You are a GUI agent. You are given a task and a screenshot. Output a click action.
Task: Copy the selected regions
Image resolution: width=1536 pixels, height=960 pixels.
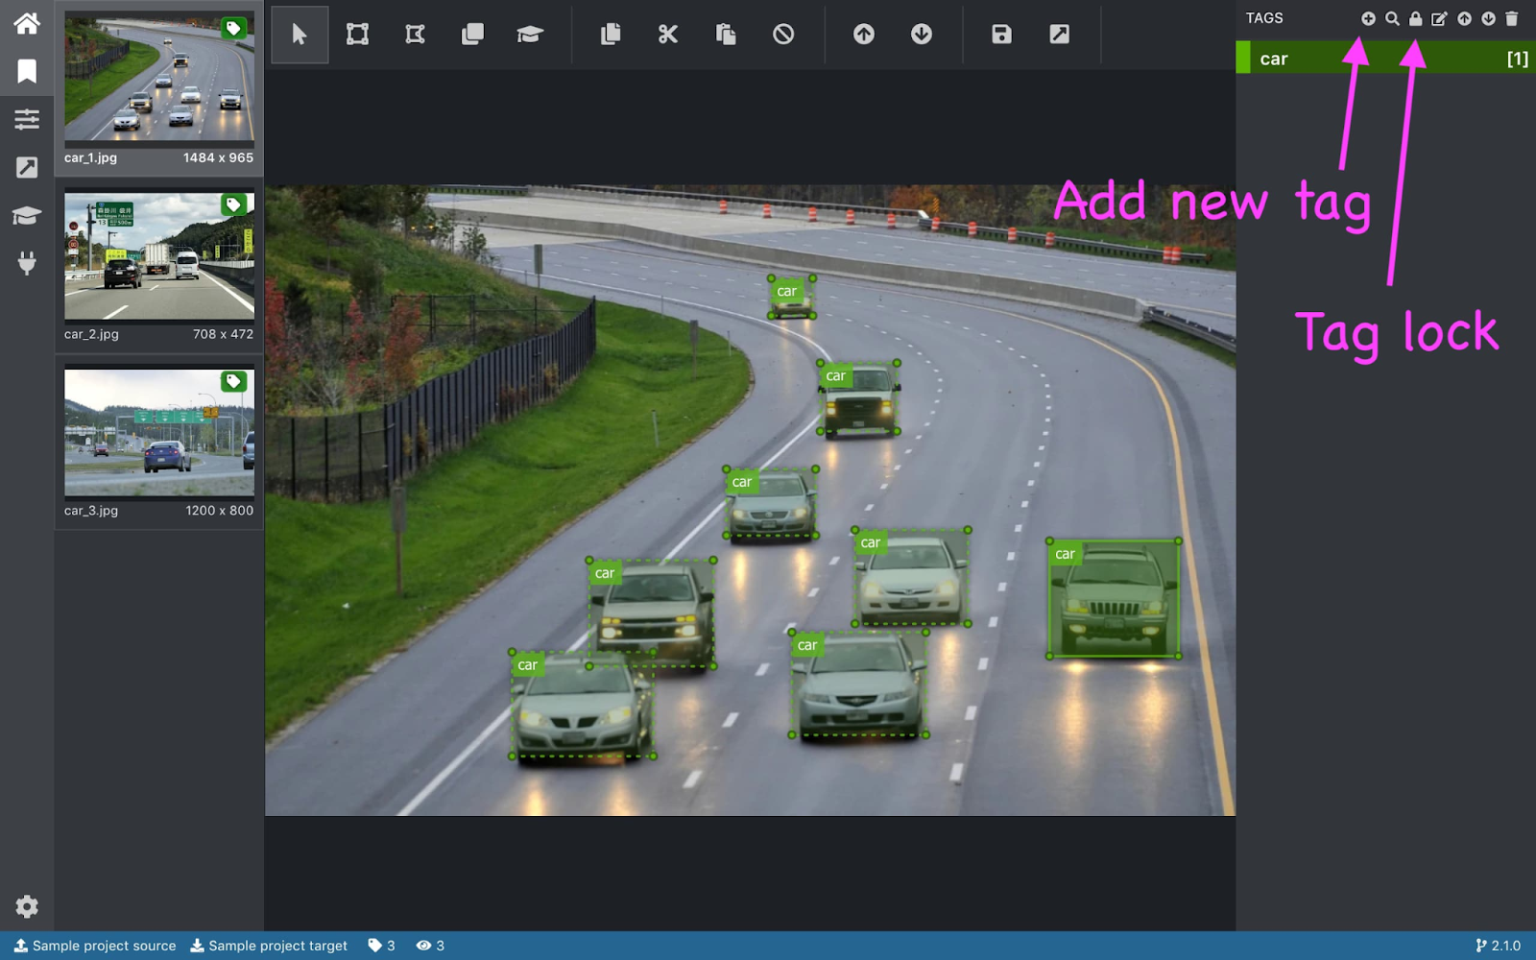click(x=610, y=34)
